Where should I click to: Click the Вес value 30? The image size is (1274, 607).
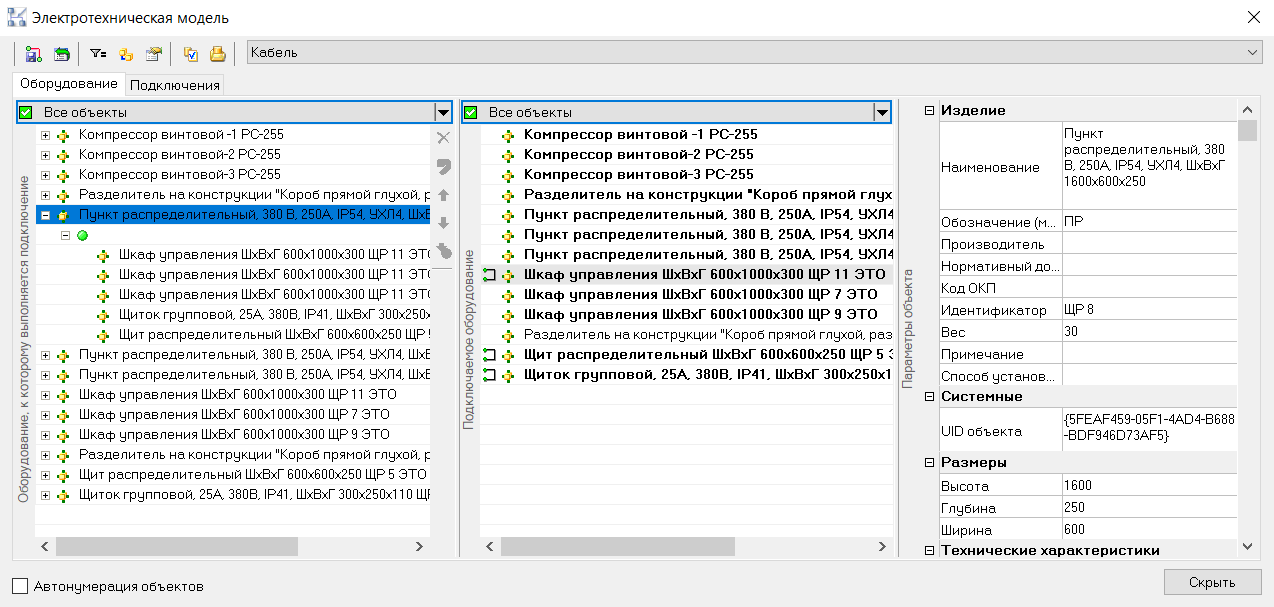click(x=1149, y=332)
